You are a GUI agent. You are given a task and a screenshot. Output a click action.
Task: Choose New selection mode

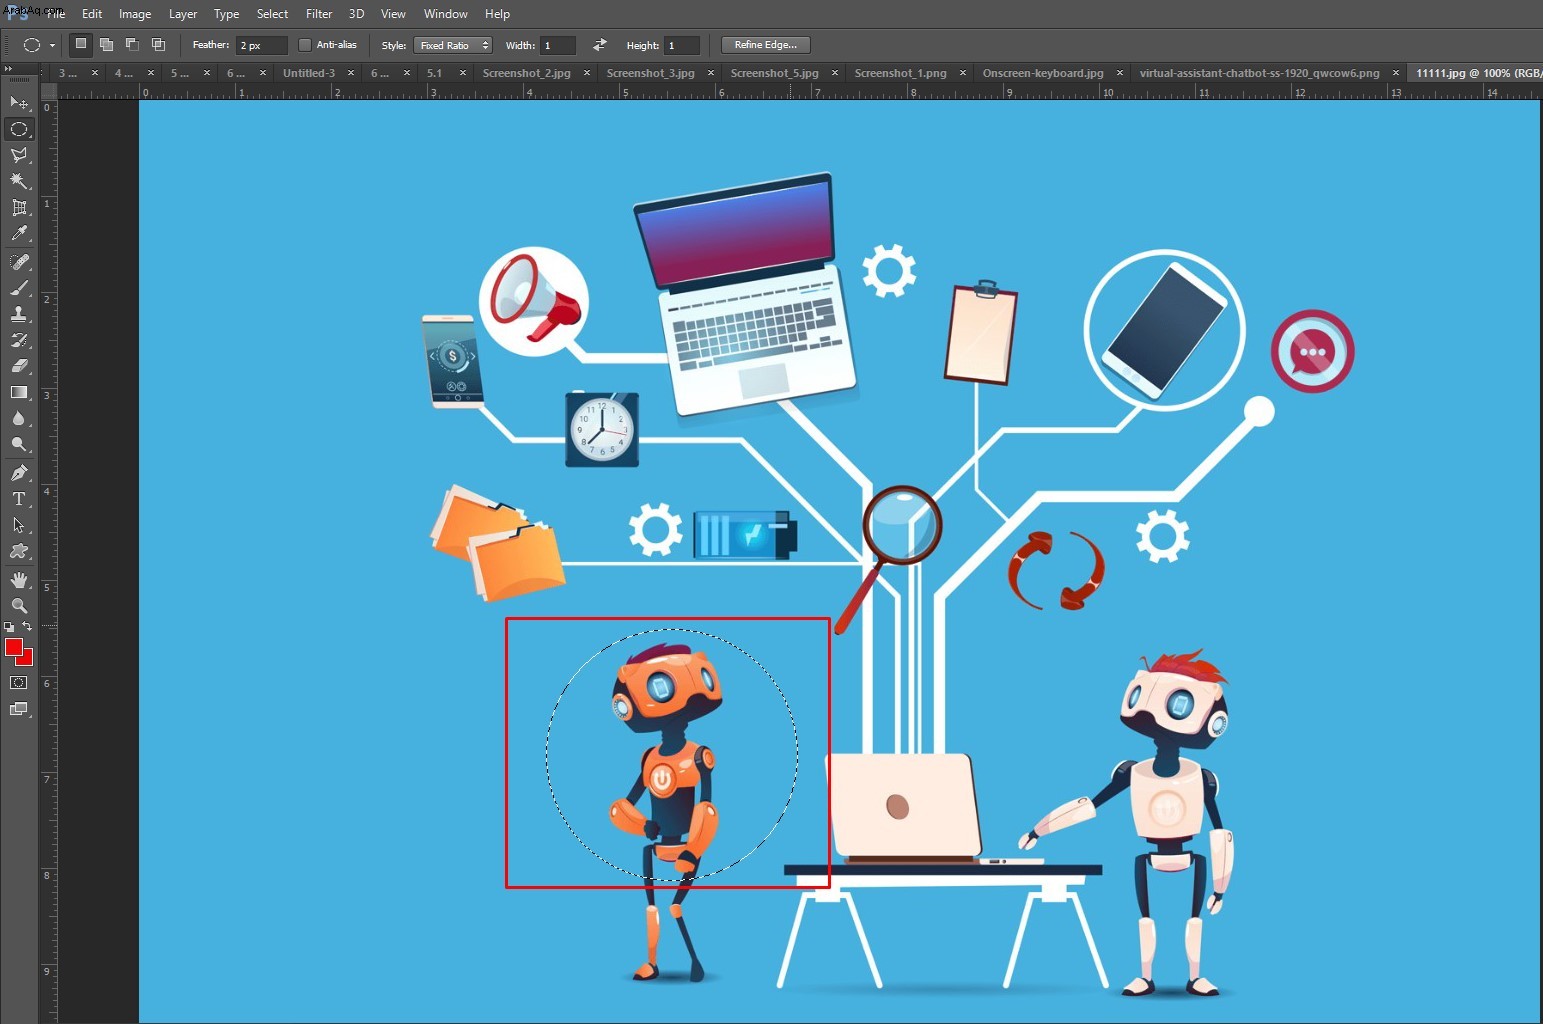coord(81,44)
